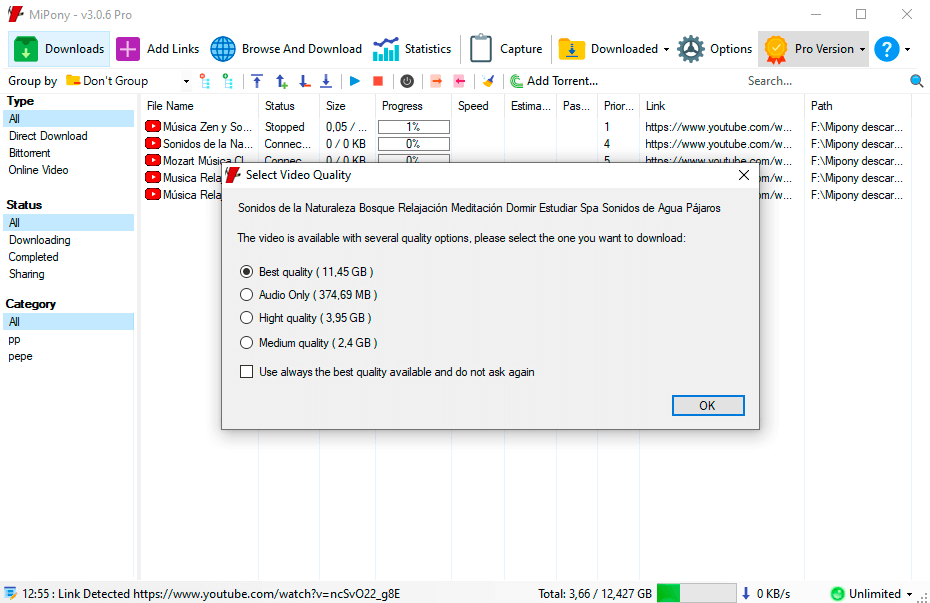Click the blue download speed arrow icon
The width and height of the screenshot is (930, 603).
pos(746,593)
